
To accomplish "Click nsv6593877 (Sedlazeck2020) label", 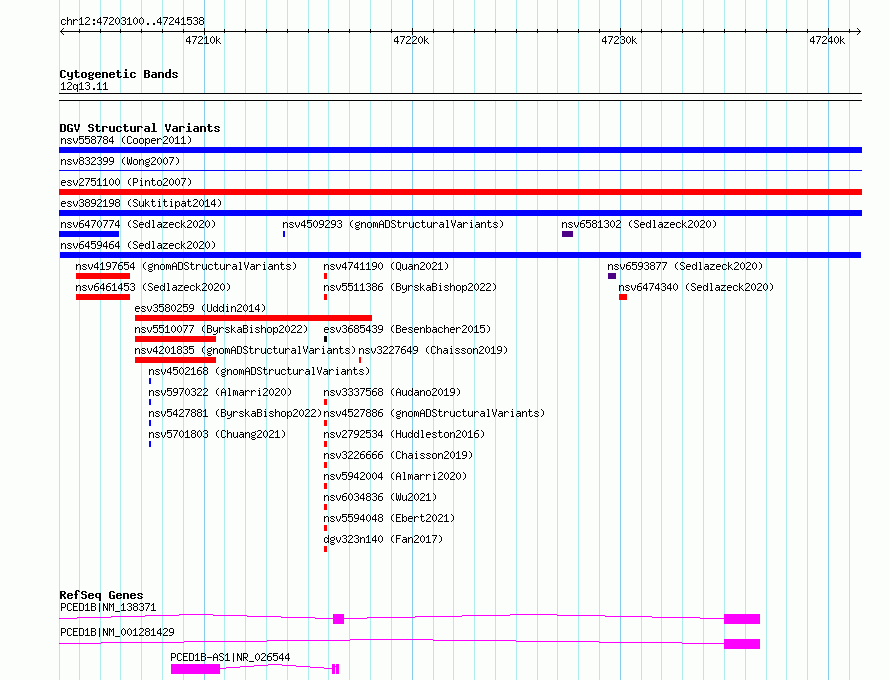I will [x=685, y=266].
